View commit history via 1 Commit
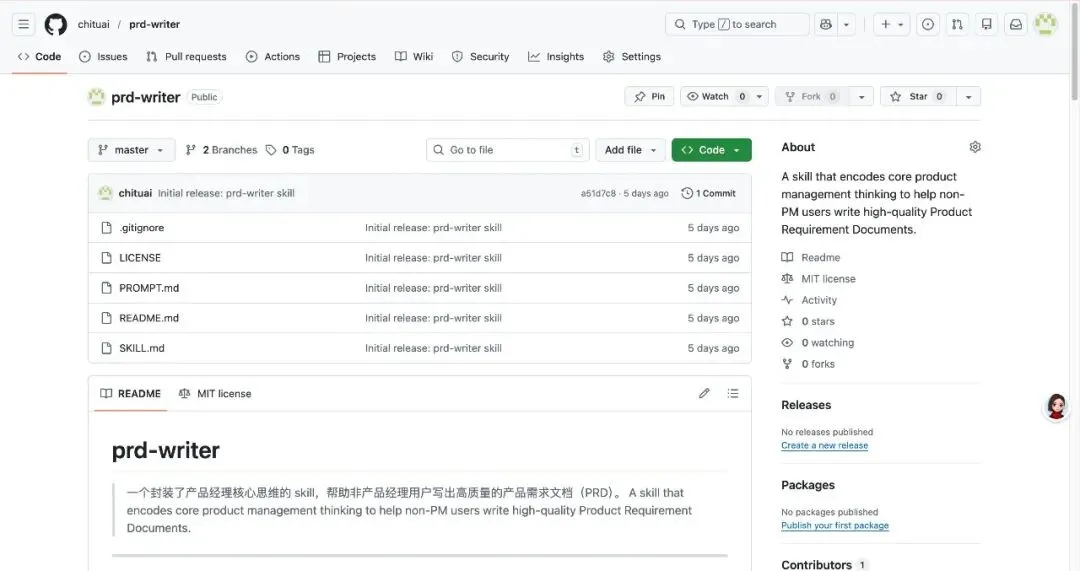This screenshot has width=1080, height=571. coord(709,193)
